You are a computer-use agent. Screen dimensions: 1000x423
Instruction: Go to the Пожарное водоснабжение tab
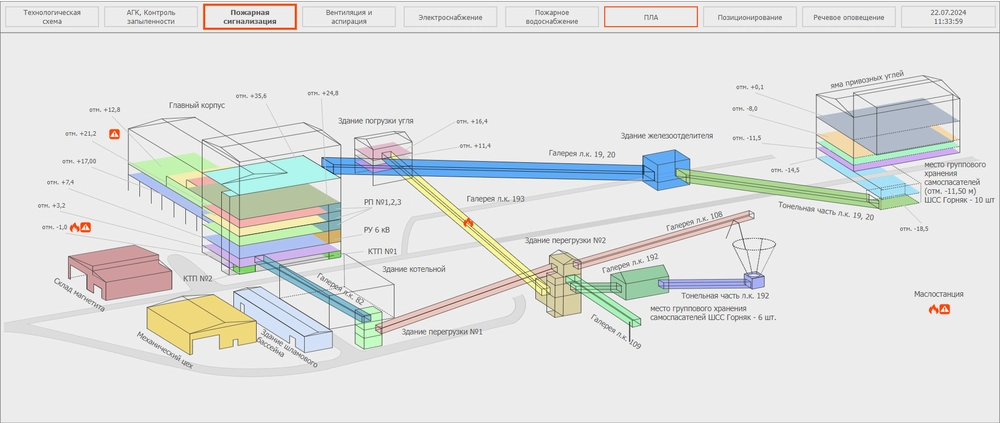[549, 18]
